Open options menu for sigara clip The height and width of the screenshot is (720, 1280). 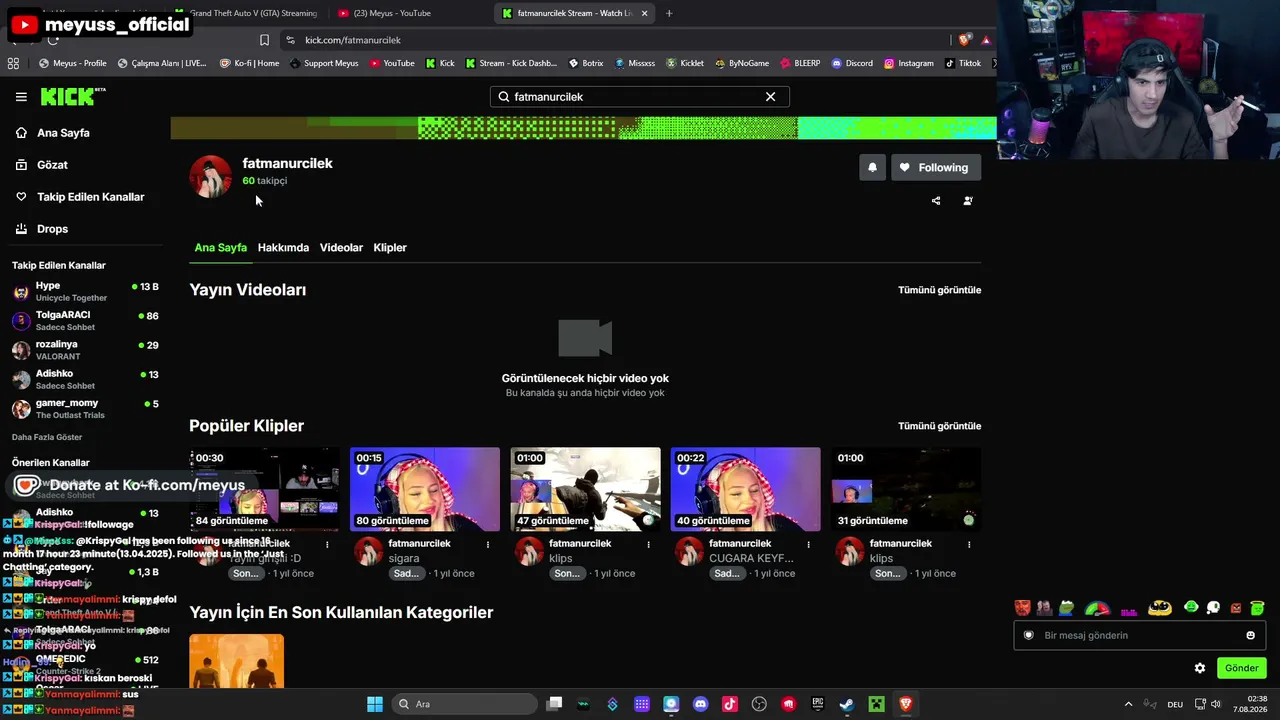[x=488, y=545]
